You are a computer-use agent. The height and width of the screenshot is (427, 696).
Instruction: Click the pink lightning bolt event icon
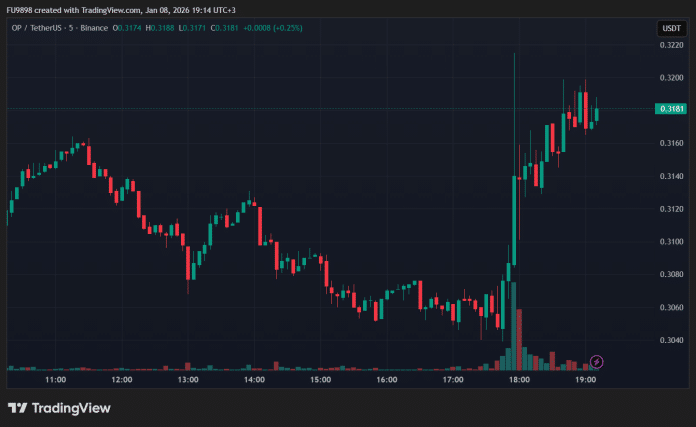click(x=597, y=361)
